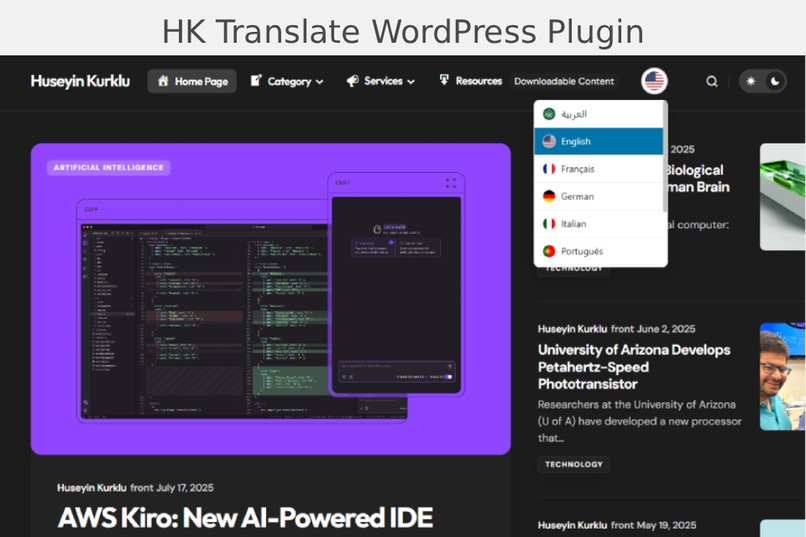
Task: Click Technology tag under Arizona article
Action: pos(574,465)
